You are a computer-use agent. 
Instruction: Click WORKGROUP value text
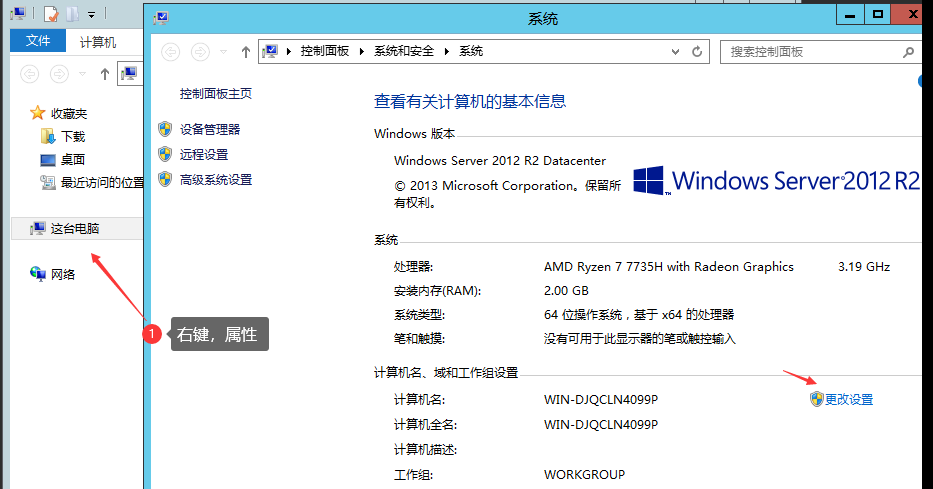pyautogui.click(x=584, y=475)
